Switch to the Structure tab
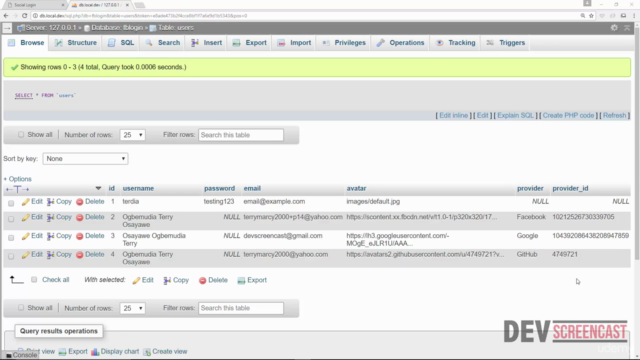The image size is (640, 360). click(76, 42)
